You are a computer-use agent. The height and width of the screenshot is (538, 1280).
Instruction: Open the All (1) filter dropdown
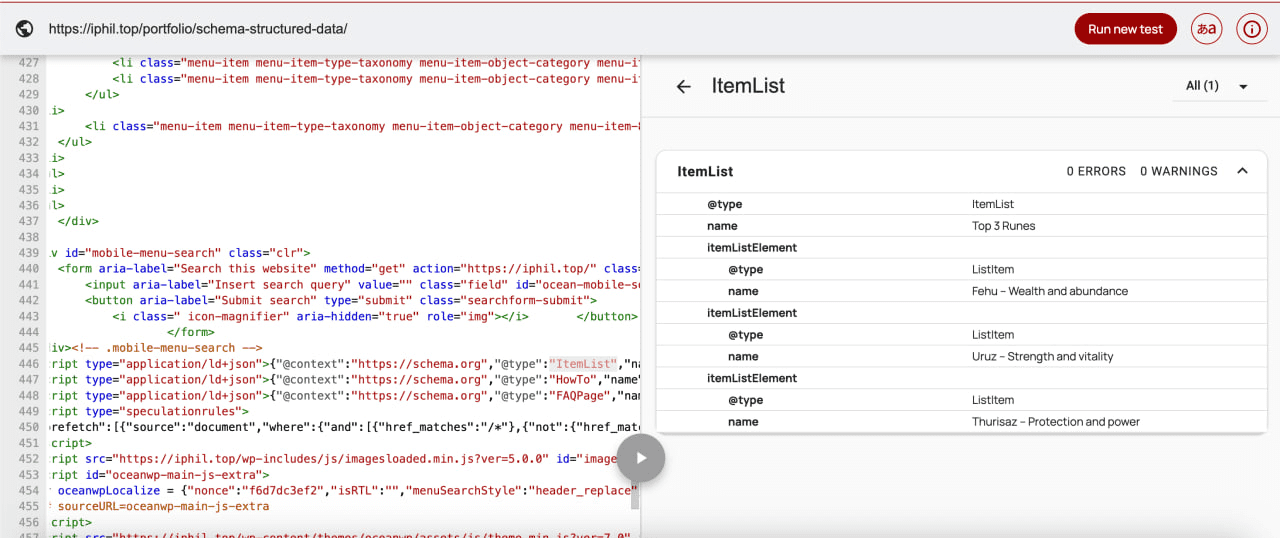coord(1217,86)
